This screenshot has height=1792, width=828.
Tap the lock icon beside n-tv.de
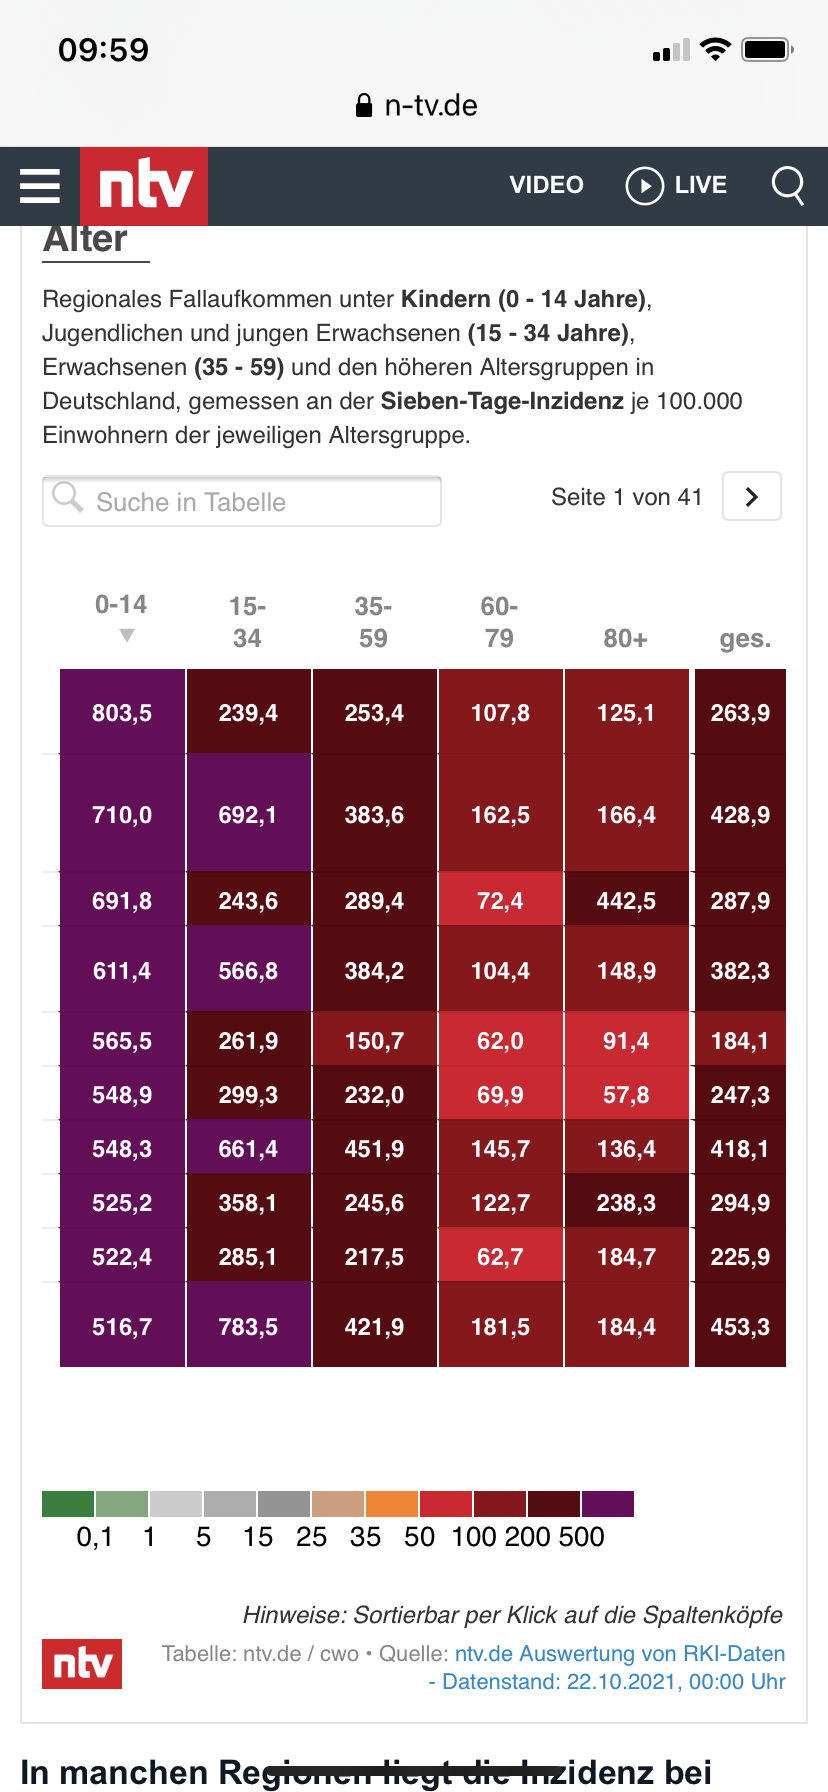point(364,106)
